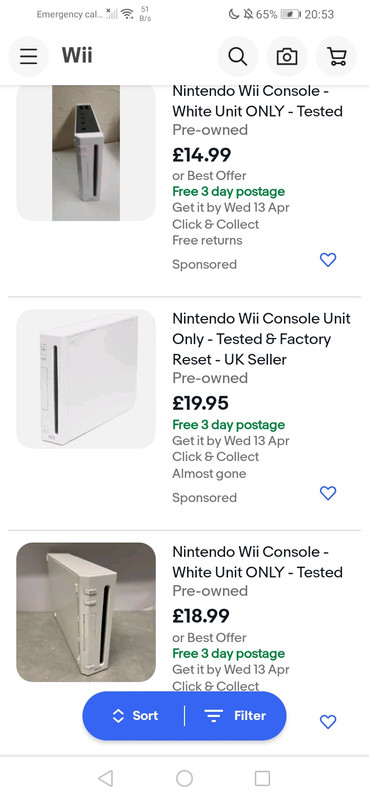Open 'Tested & Factory Reset - UK Seller' listing
Image resolution: width=369 pixels, height=800 pixels.
(261, 339)
